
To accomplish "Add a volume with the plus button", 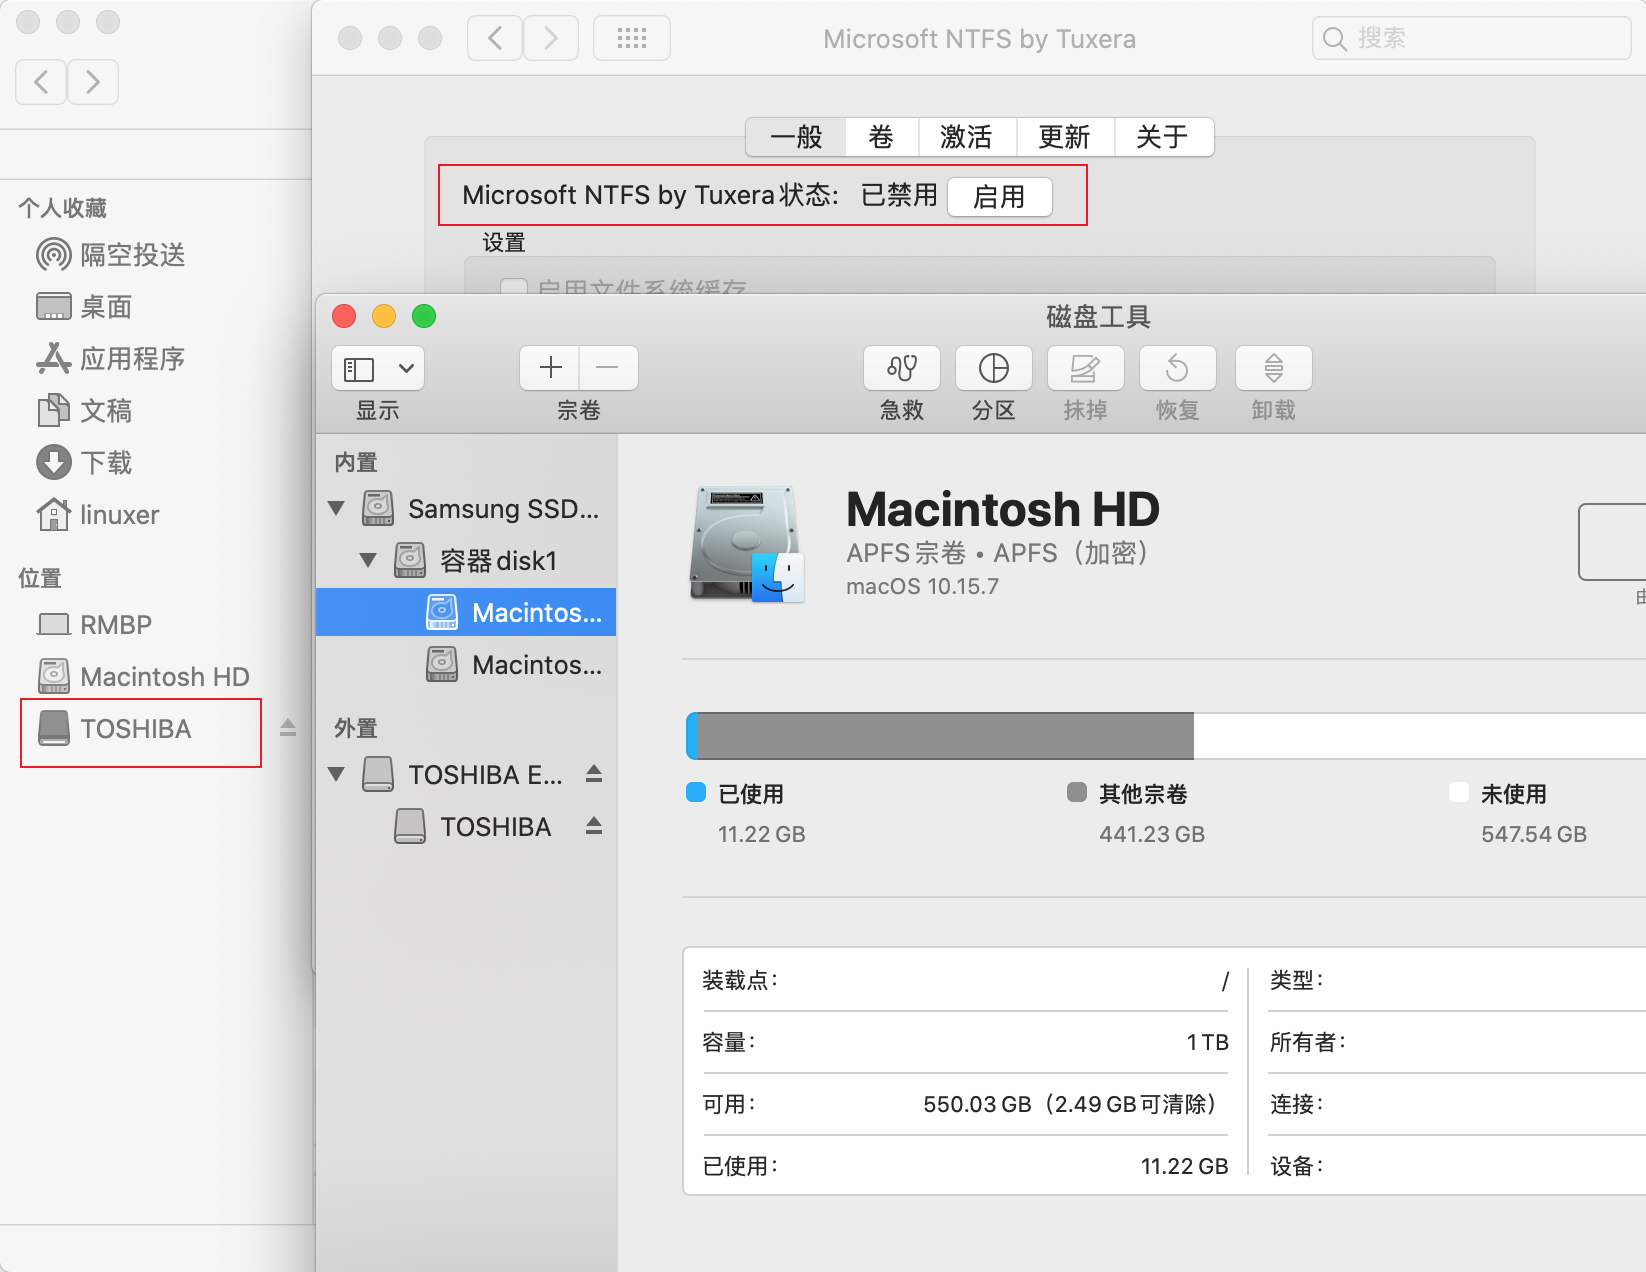I will point(550,368).
